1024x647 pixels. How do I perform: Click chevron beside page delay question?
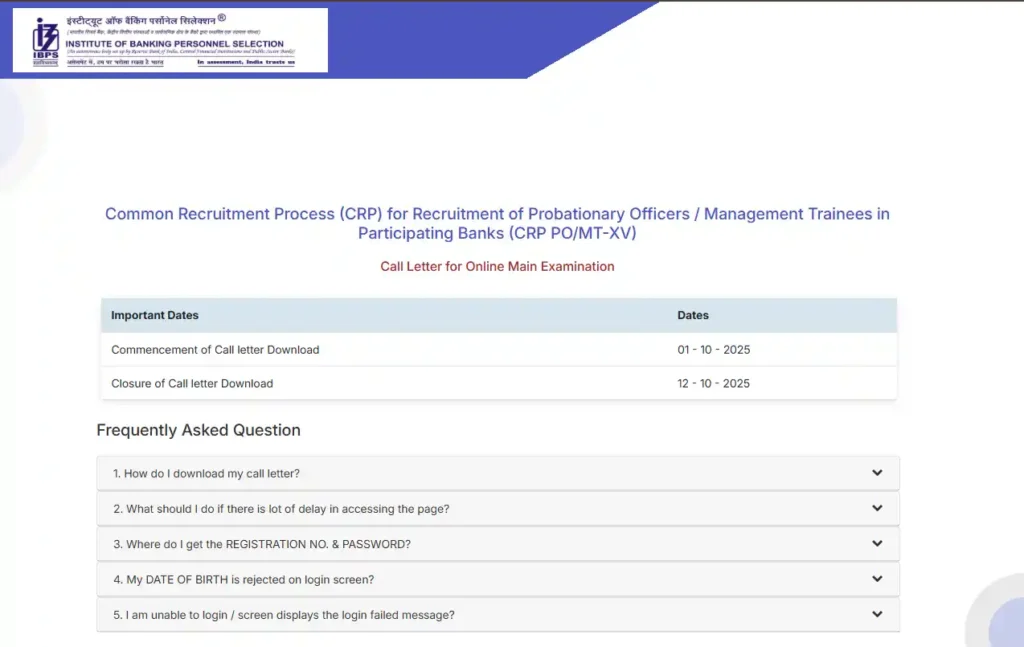coord(876,508)
